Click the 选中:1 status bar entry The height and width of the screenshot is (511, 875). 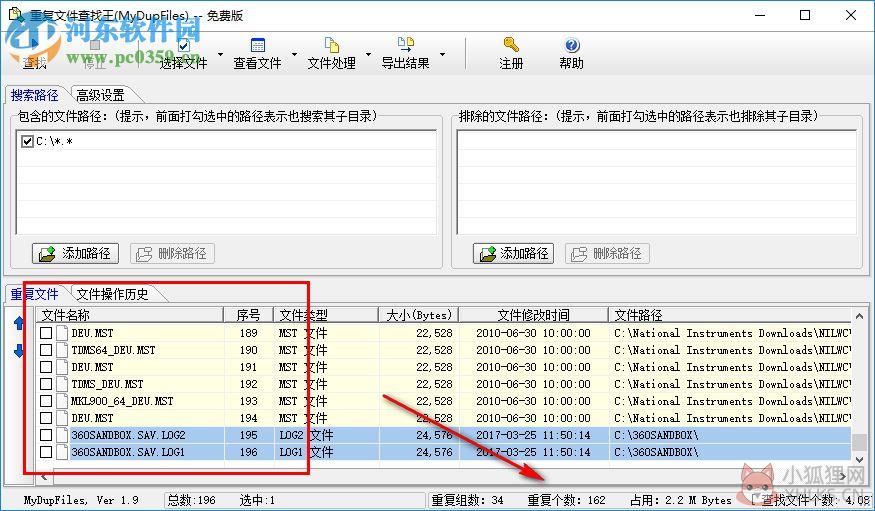point(257,500)
